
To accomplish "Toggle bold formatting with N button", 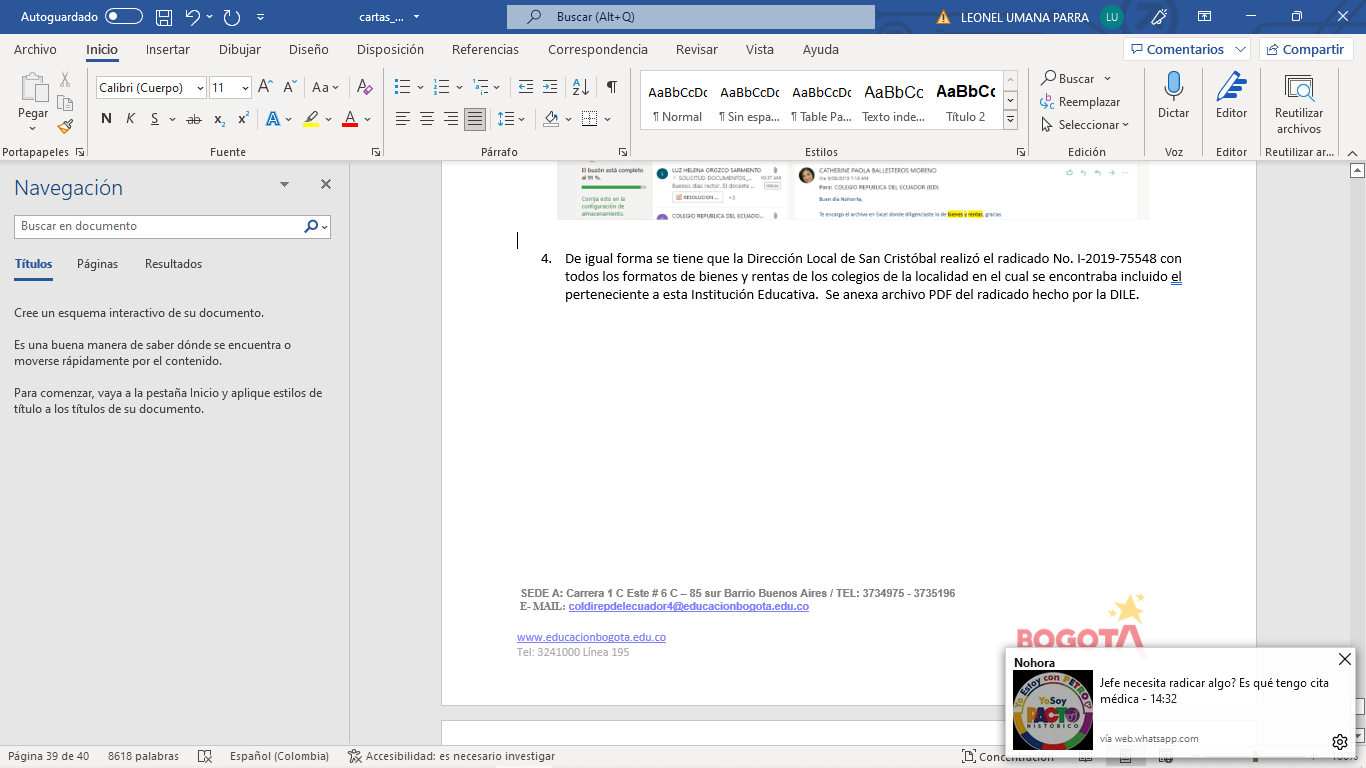I will tap(106, 119).
